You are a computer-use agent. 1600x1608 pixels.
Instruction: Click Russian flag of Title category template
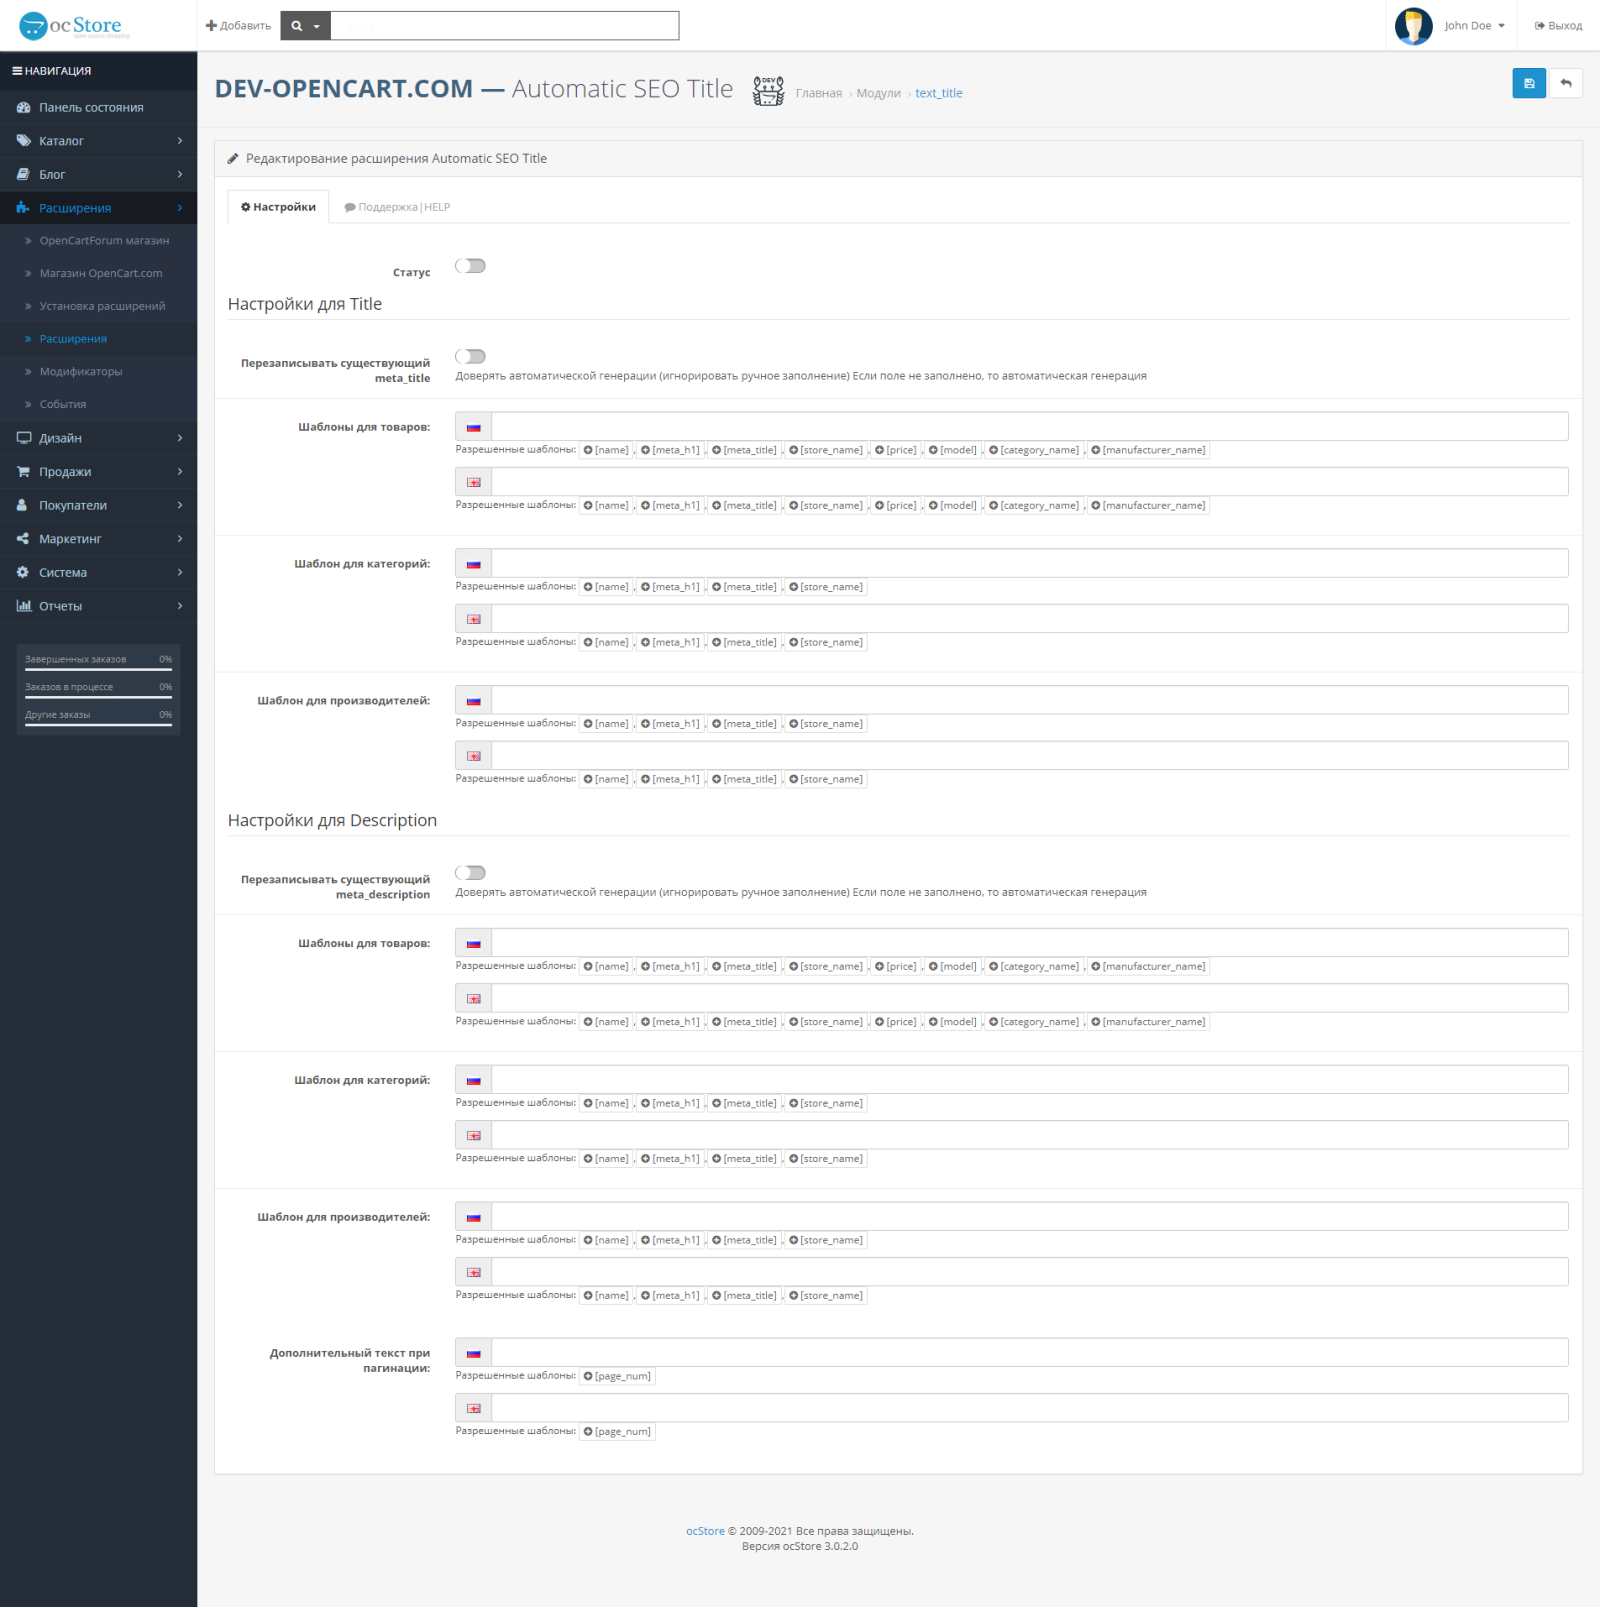(x=474, y=564)
